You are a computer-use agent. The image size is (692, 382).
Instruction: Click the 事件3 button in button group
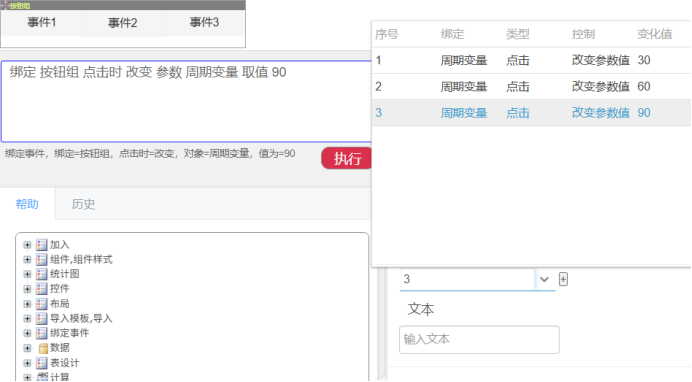tap(204, 22)
